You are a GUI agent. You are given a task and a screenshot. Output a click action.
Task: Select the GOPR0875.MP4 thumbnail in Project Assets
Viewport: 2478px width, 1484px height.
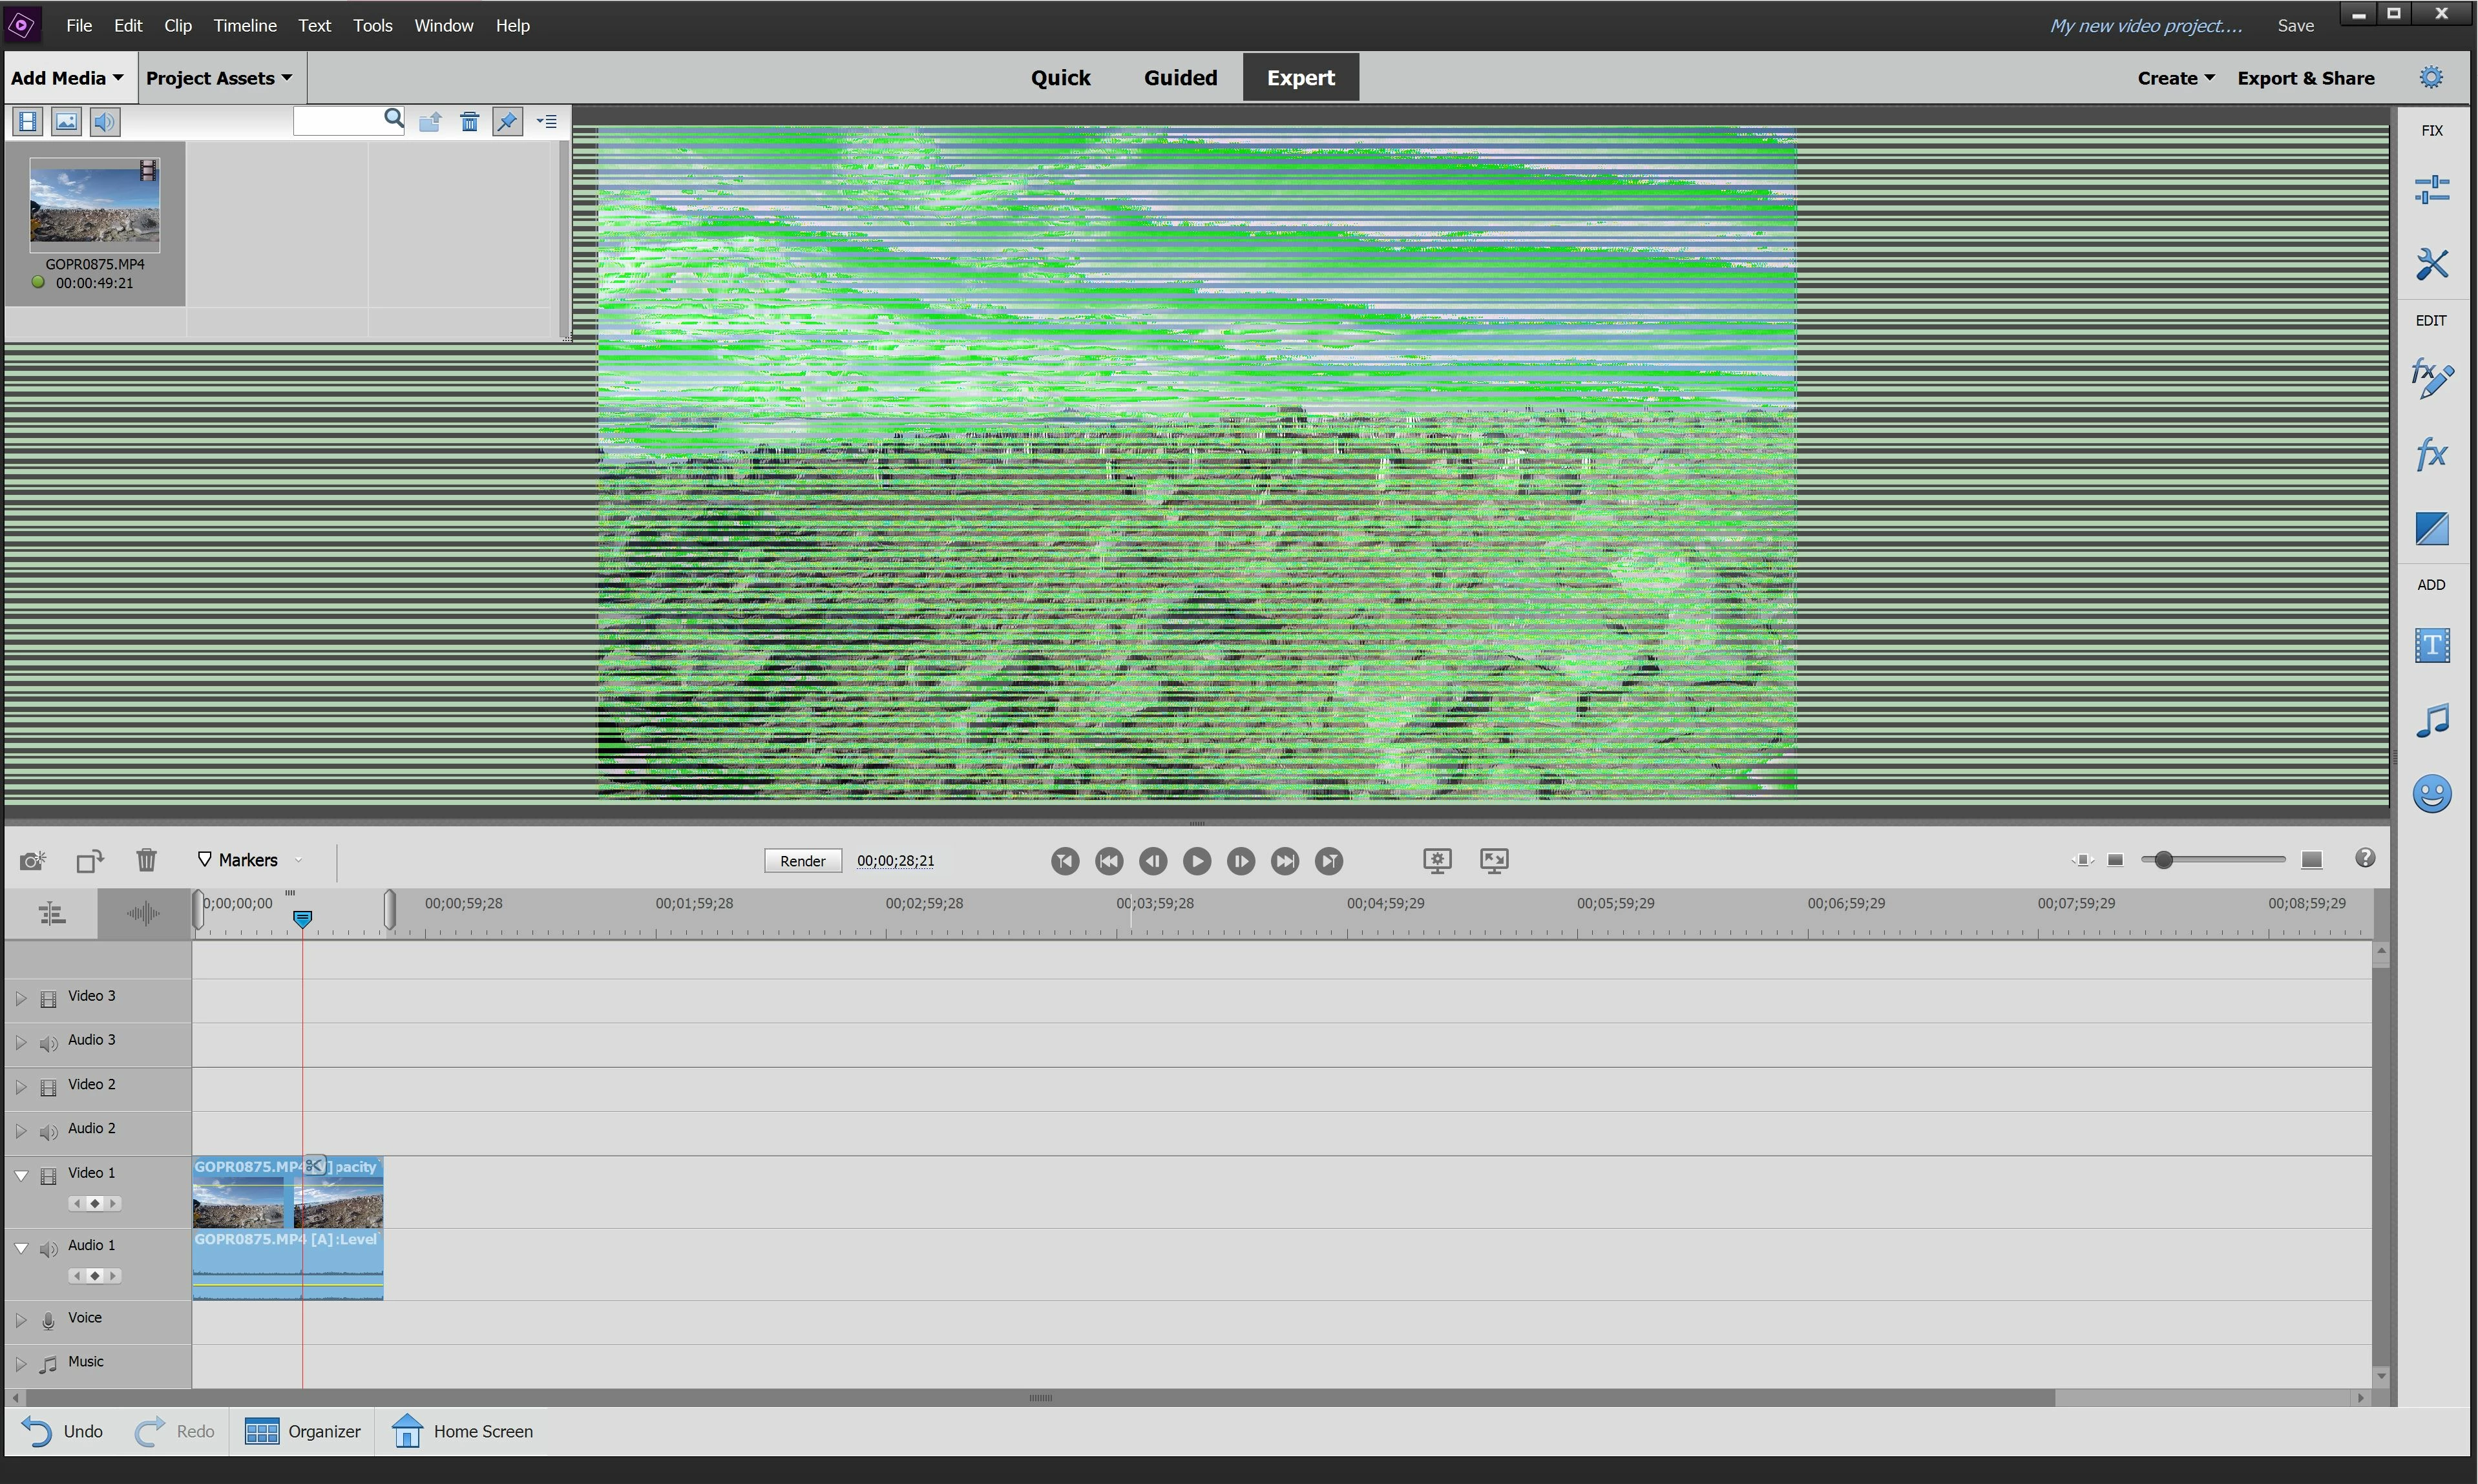tap(94, 205)
